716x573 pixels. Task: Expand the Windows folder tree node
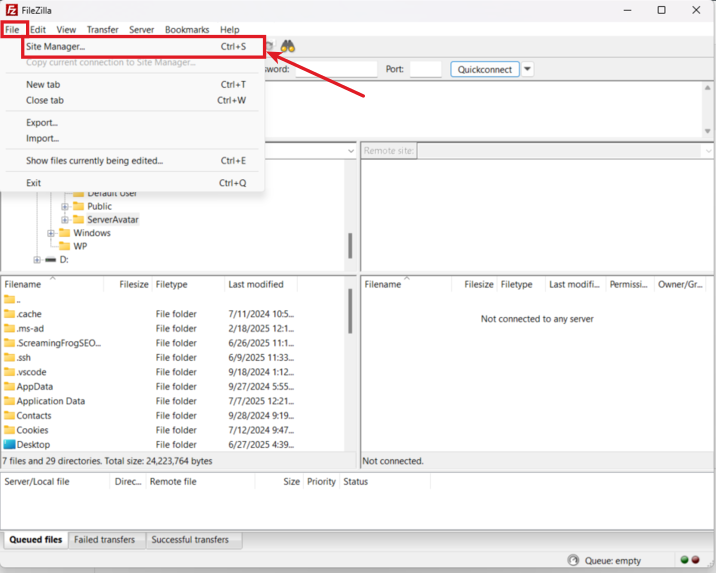click(x=51, y=233)
